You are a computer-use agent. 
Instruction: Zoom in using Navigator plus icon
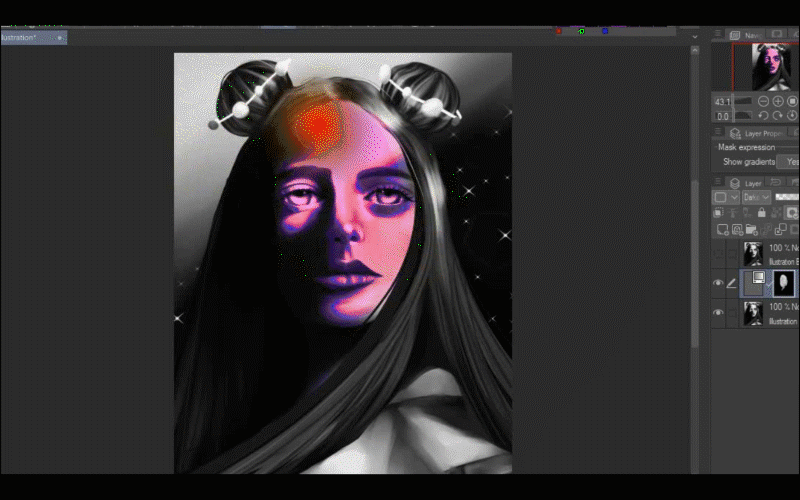pos(778,101)
